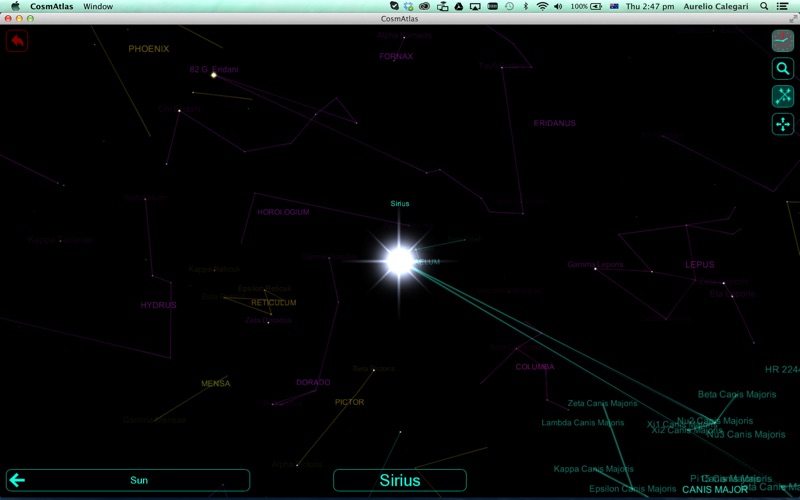Click the red undo arrow icon
The image size is (800, 500).
click(17, 40)
